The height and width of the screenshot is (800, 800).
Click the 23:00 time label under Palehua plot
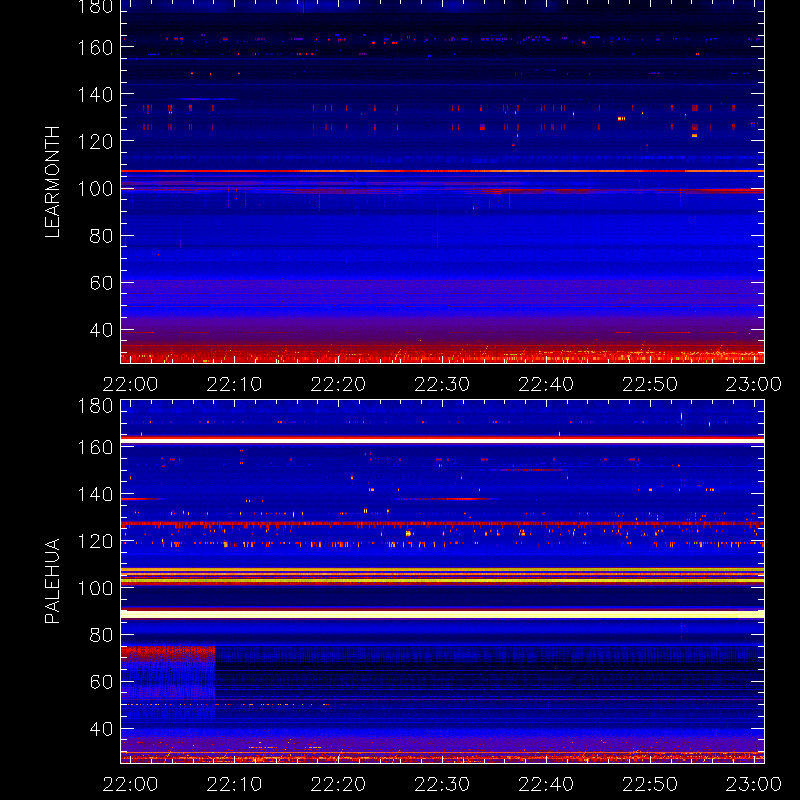click(754, 784)
